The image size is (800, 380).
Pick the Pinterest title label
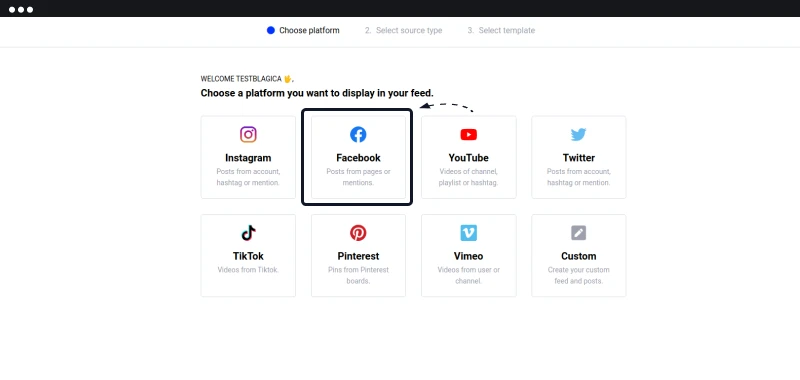coord(358,256)
